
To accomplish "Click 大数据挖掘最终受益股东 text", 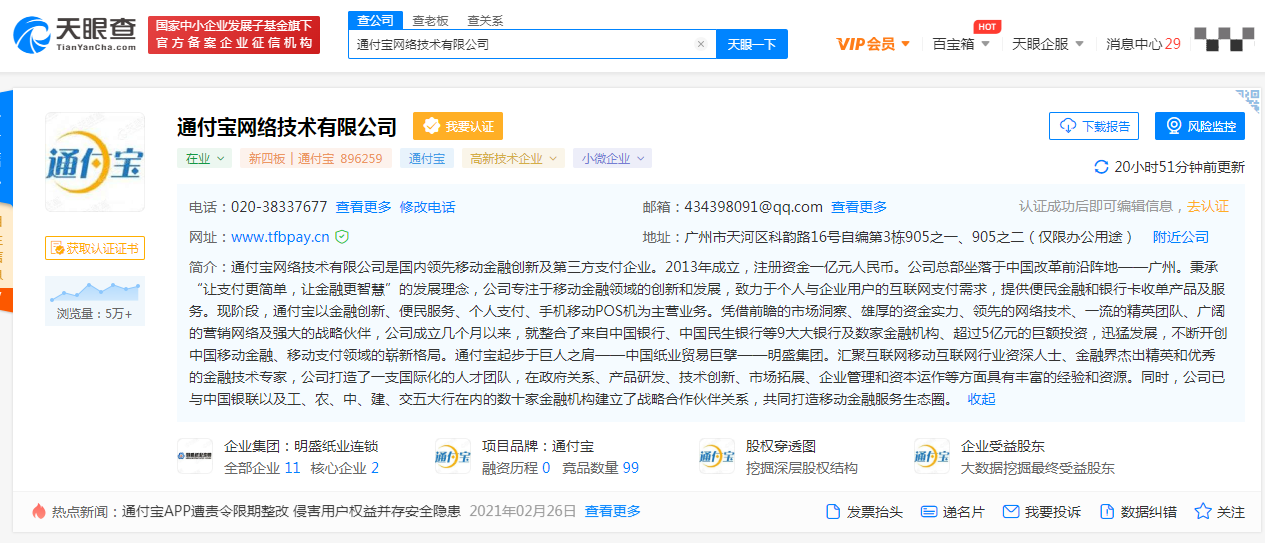I will click(1038, 467).
